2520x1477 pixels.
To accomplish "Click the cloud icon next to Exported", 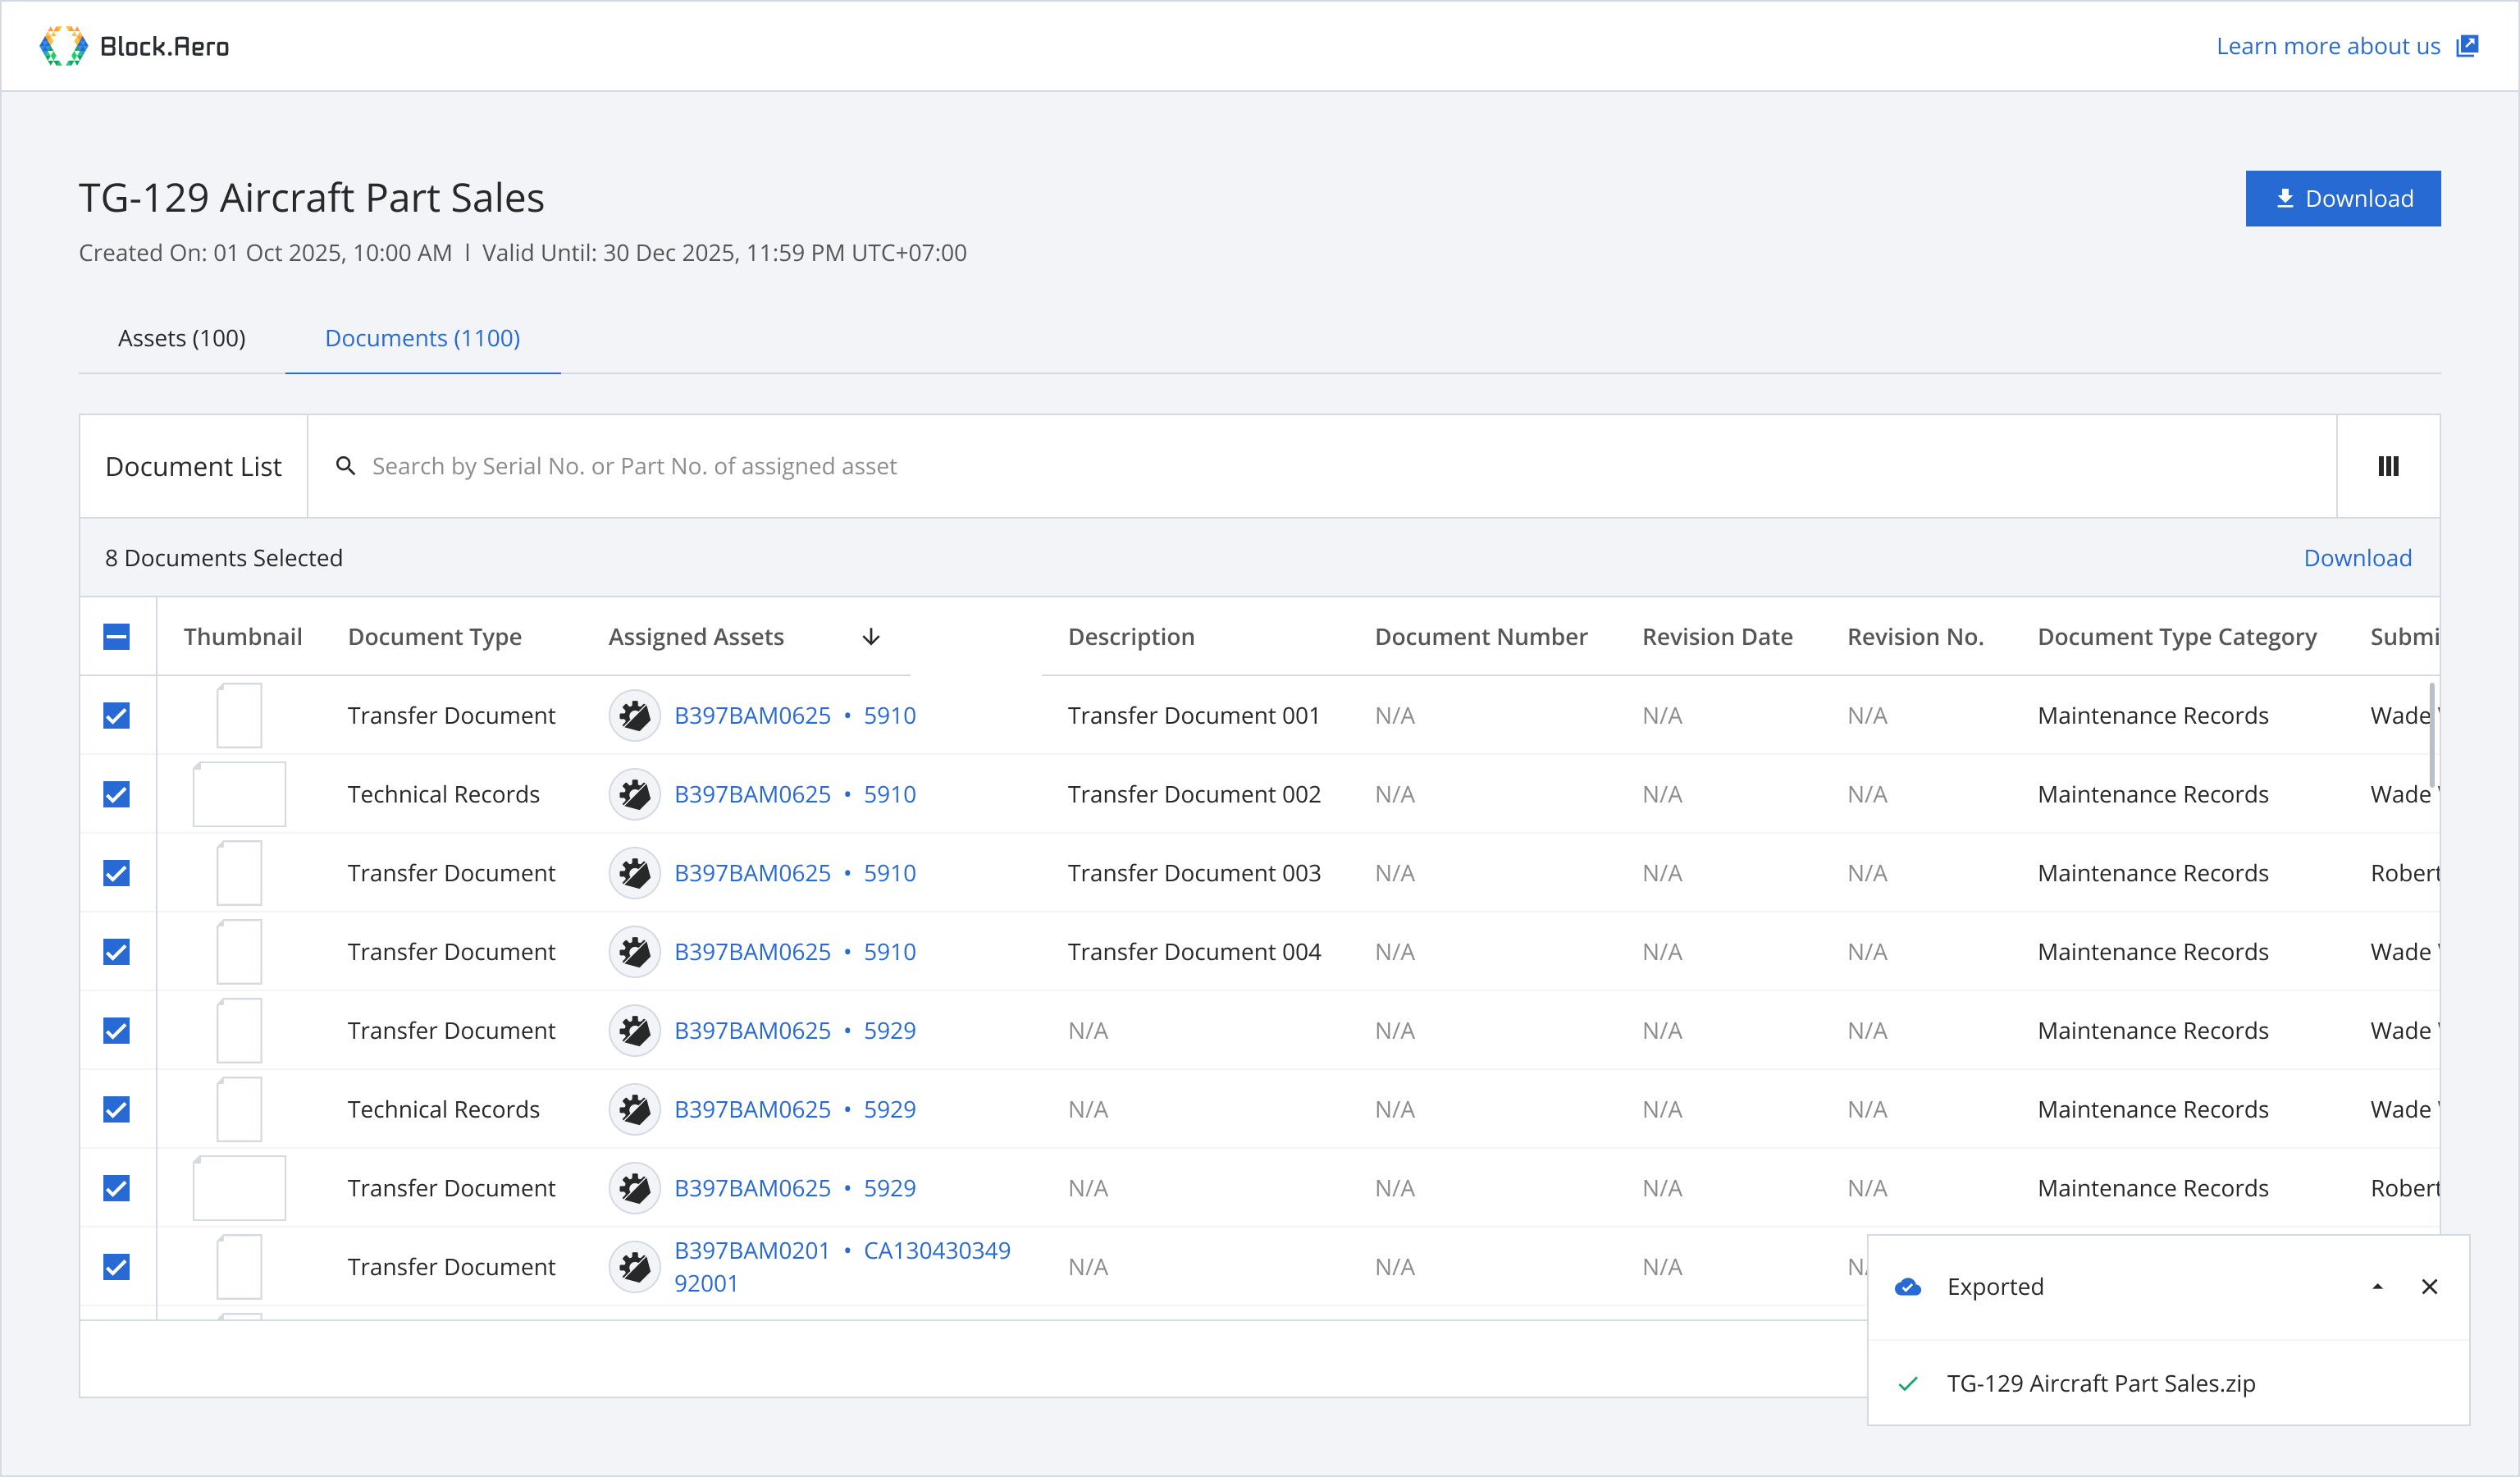I will pos(1907,1287).
